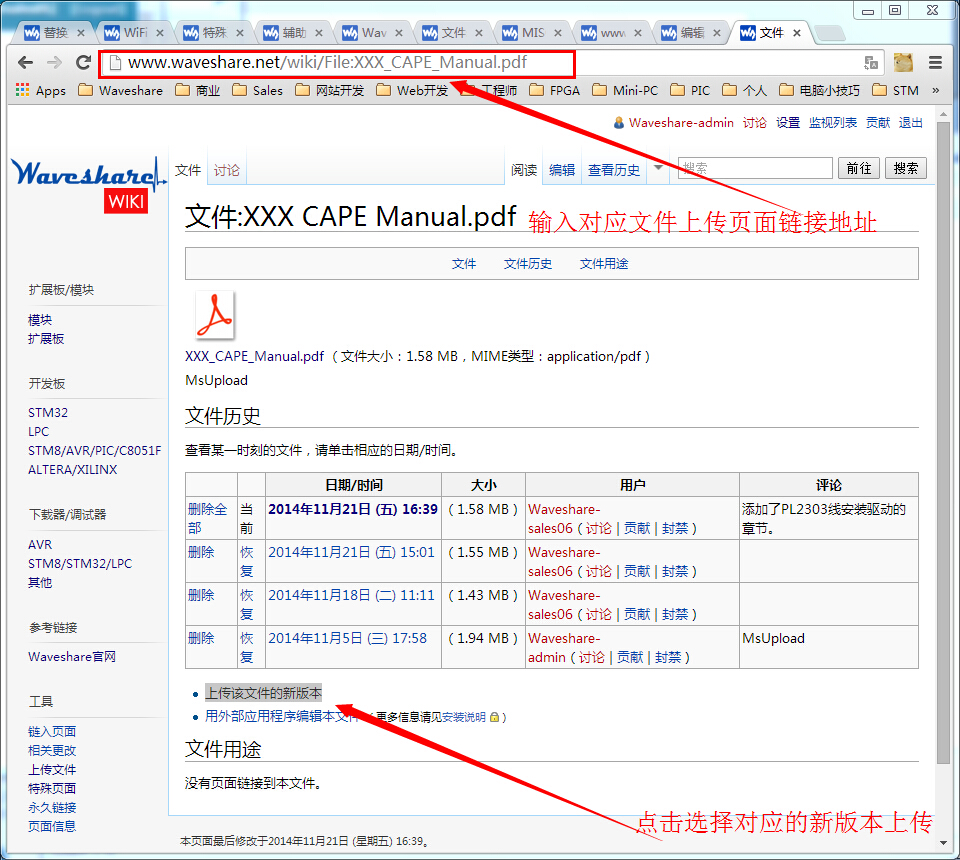Open Waveshare-admin user page
Viewport: 960px width, 860px height.
tap(681, 122)
